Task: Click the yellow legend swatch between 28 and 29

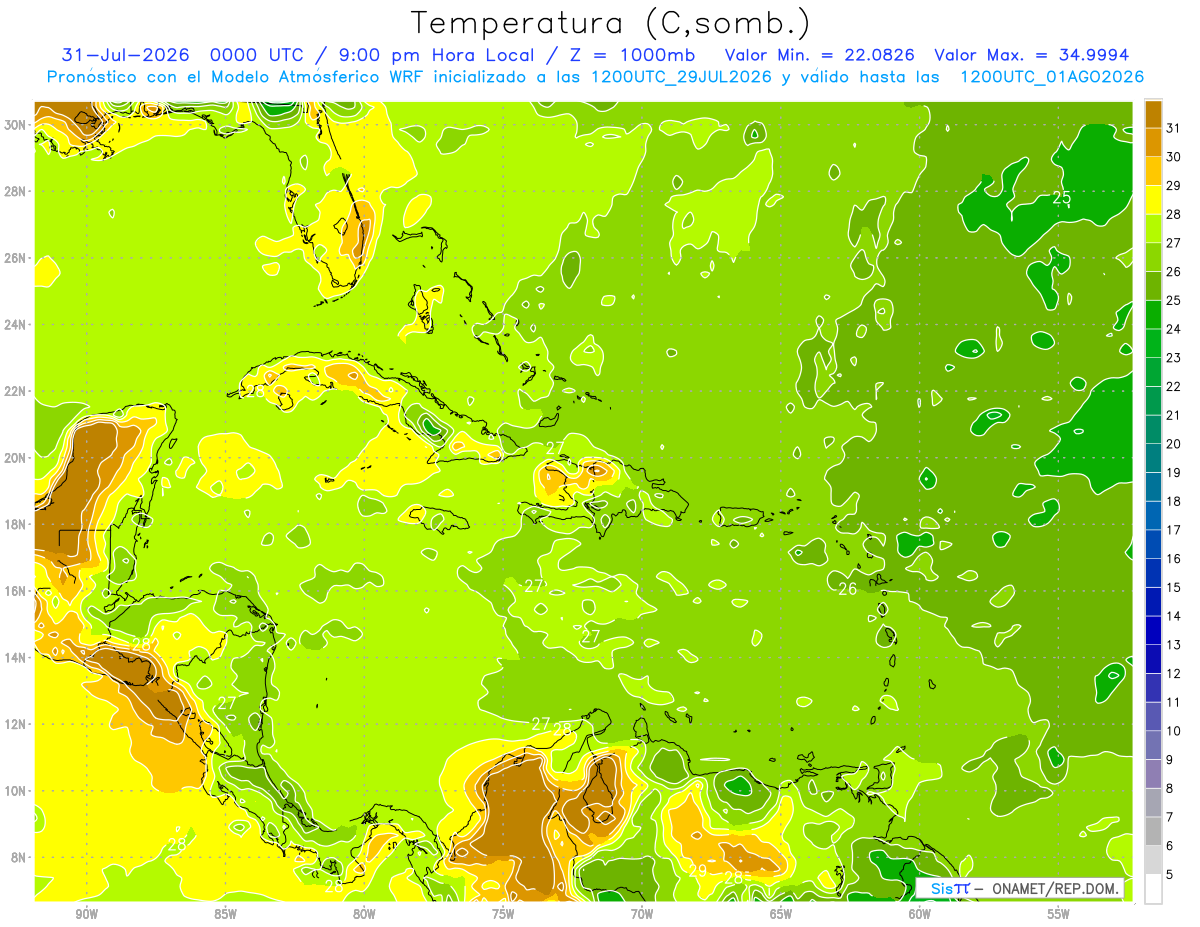Action: [x=1153, y=200]
